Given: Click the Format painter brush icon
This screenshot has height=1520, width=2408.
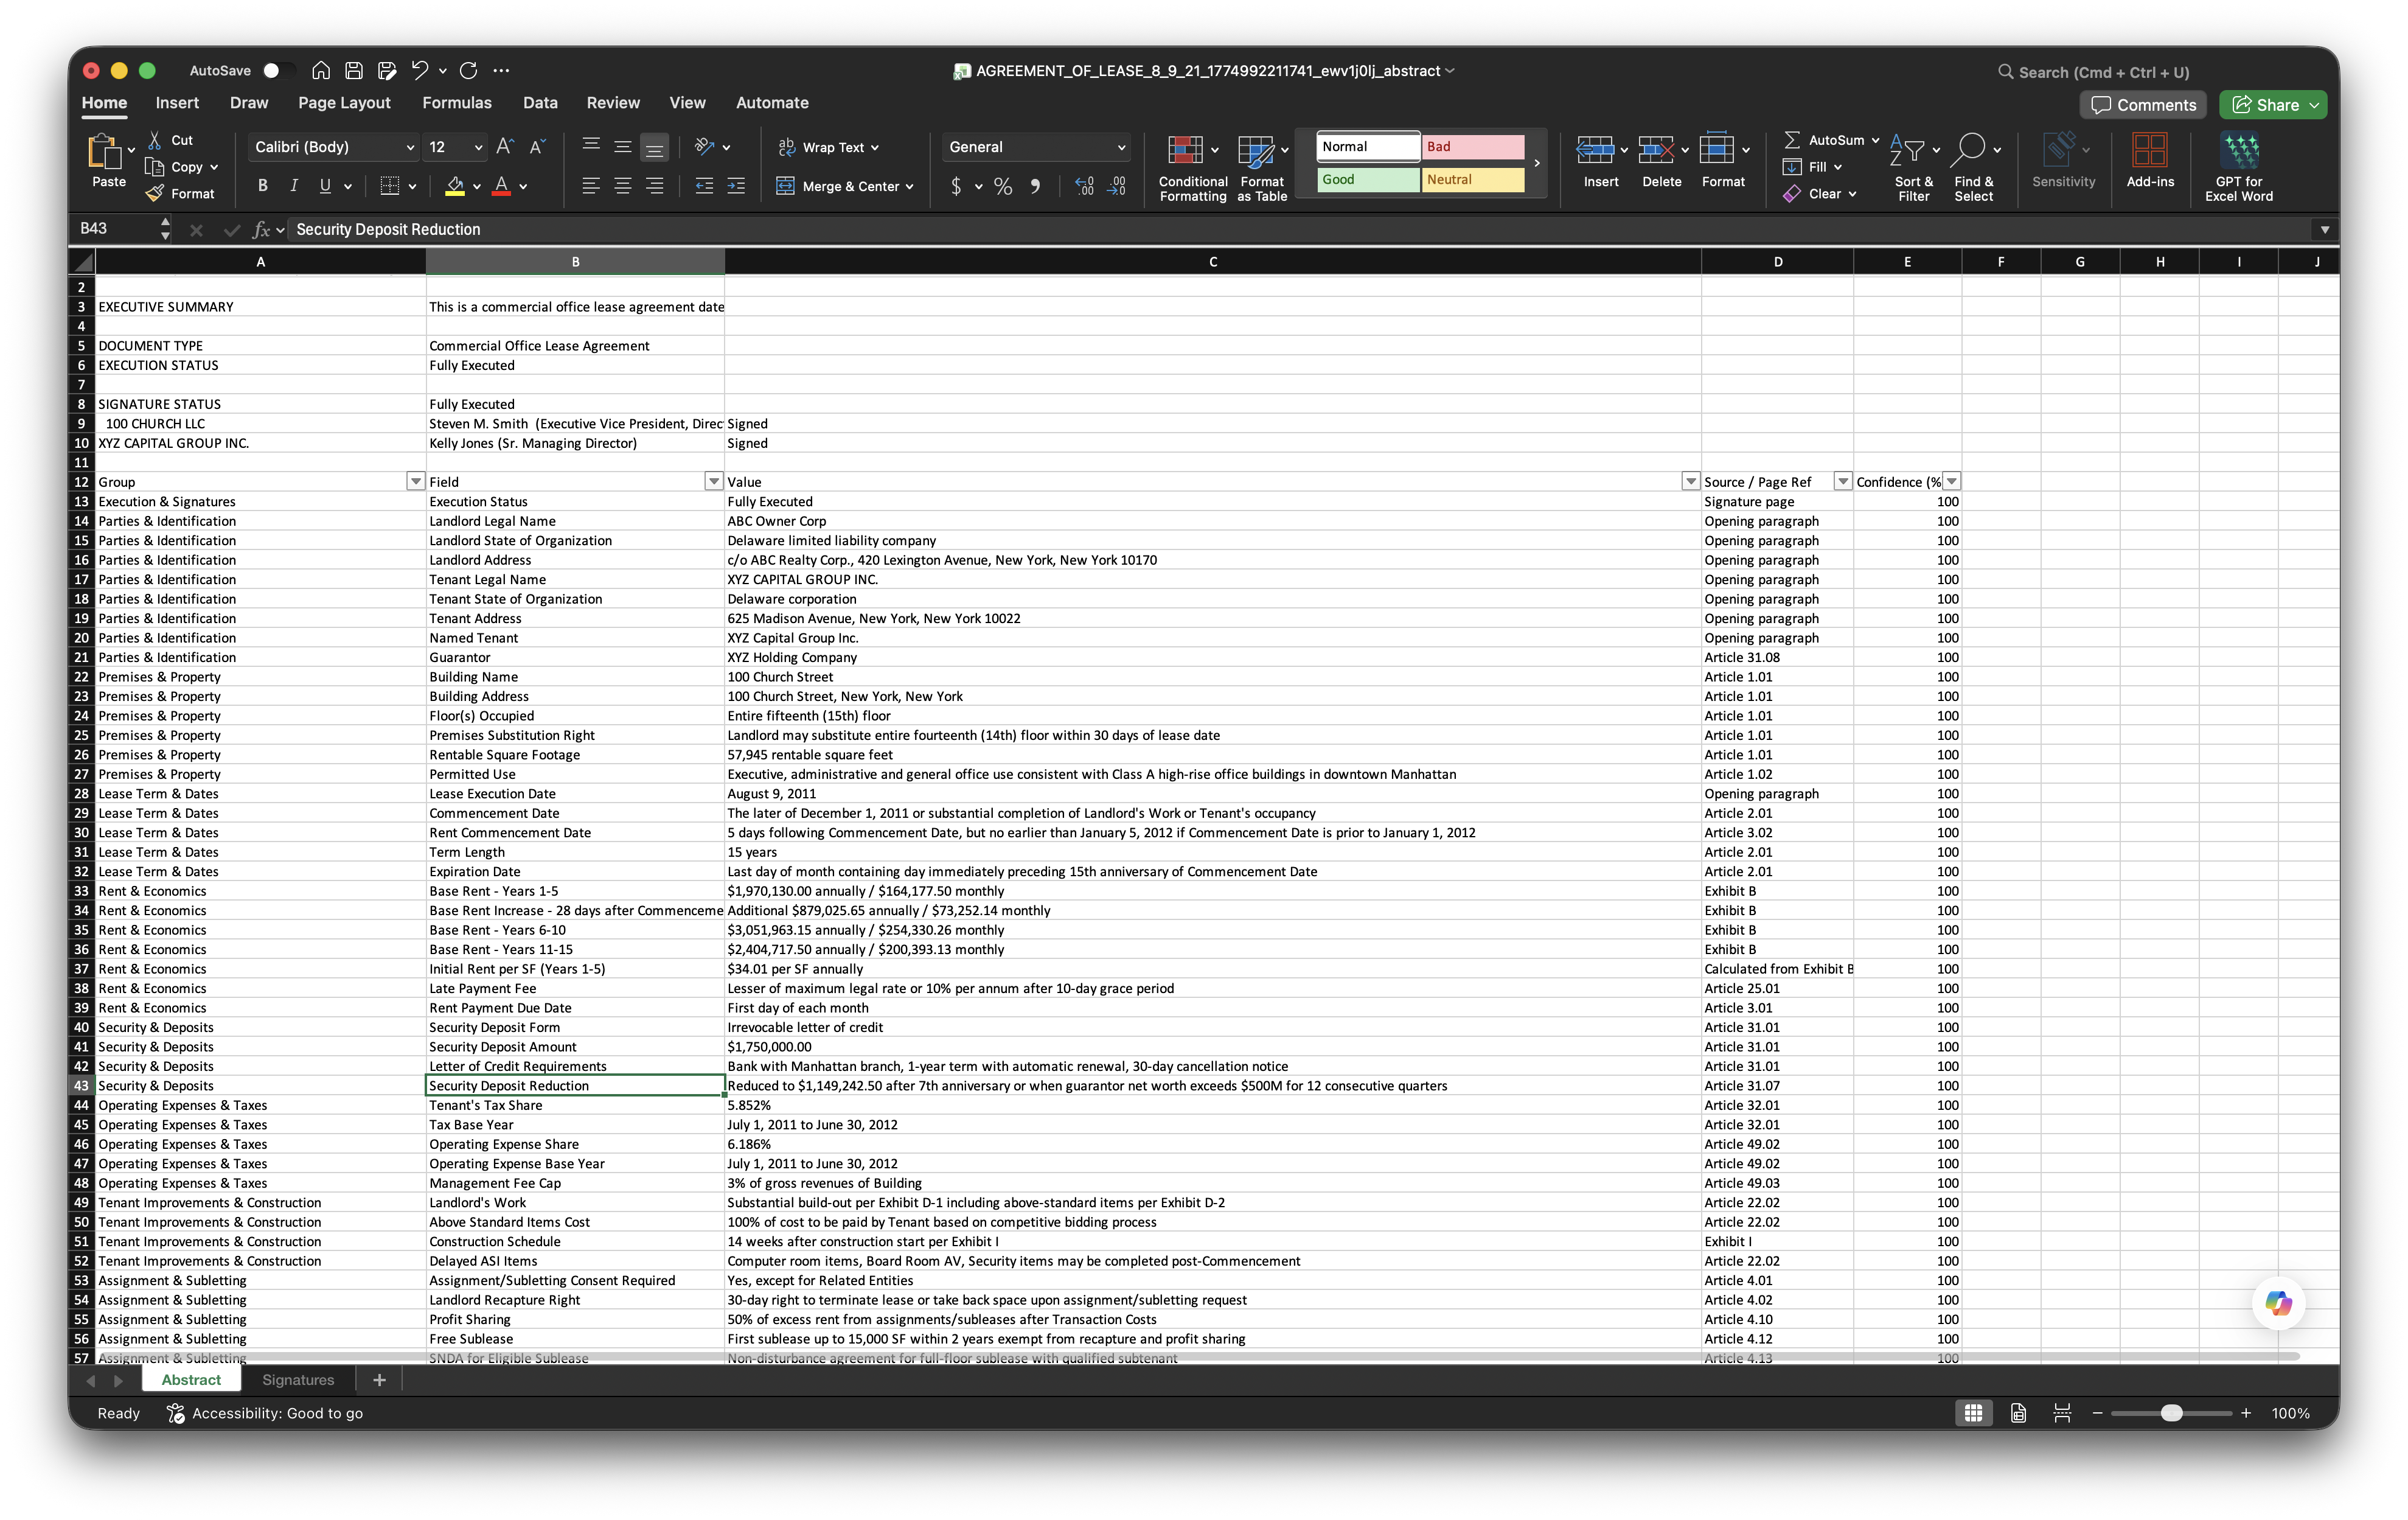Looking at the screenshot, I should 156,194.
